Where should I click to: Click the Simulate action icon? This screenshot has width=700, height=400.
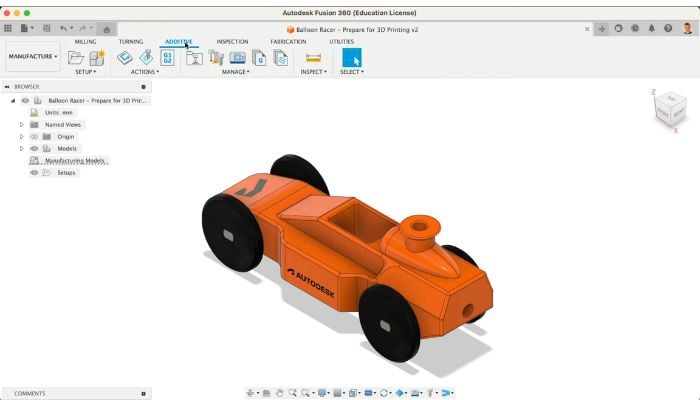[x=146, y=58]
